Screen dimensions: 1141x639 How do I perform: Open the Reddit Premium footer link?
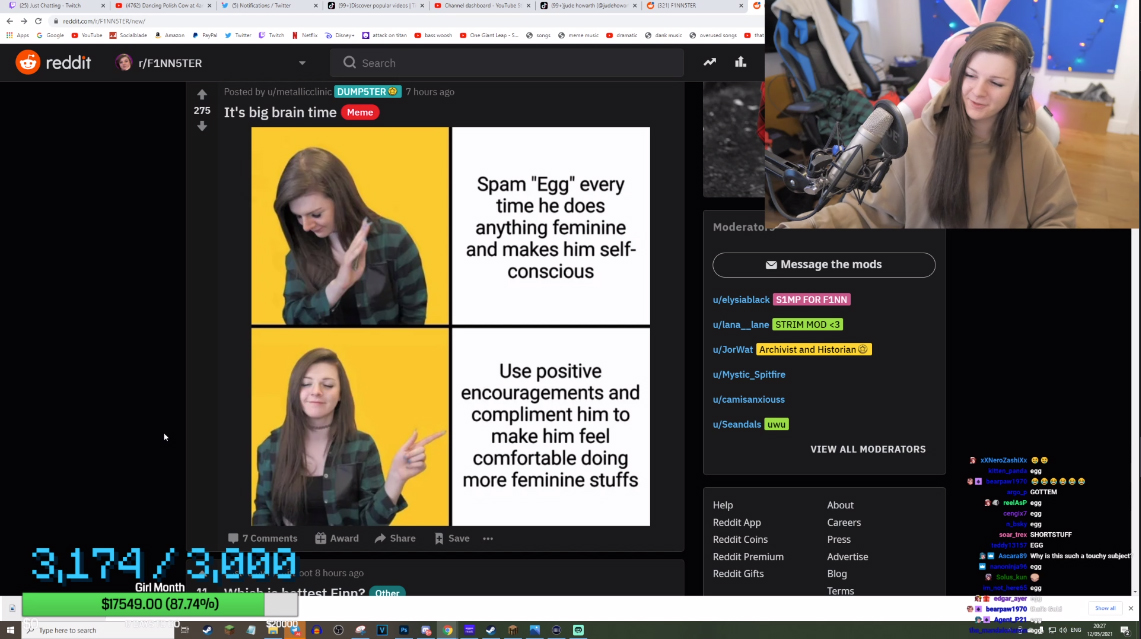(x=748, y=557)
